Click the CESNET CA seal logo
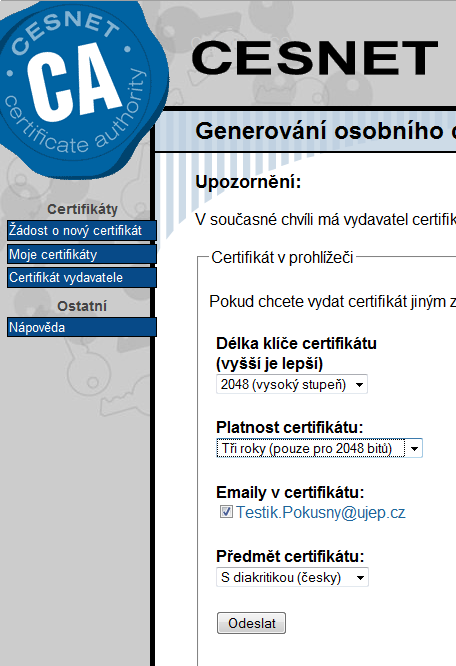The image size is (456, 666). pyautogui.click(x=81, y=87)
